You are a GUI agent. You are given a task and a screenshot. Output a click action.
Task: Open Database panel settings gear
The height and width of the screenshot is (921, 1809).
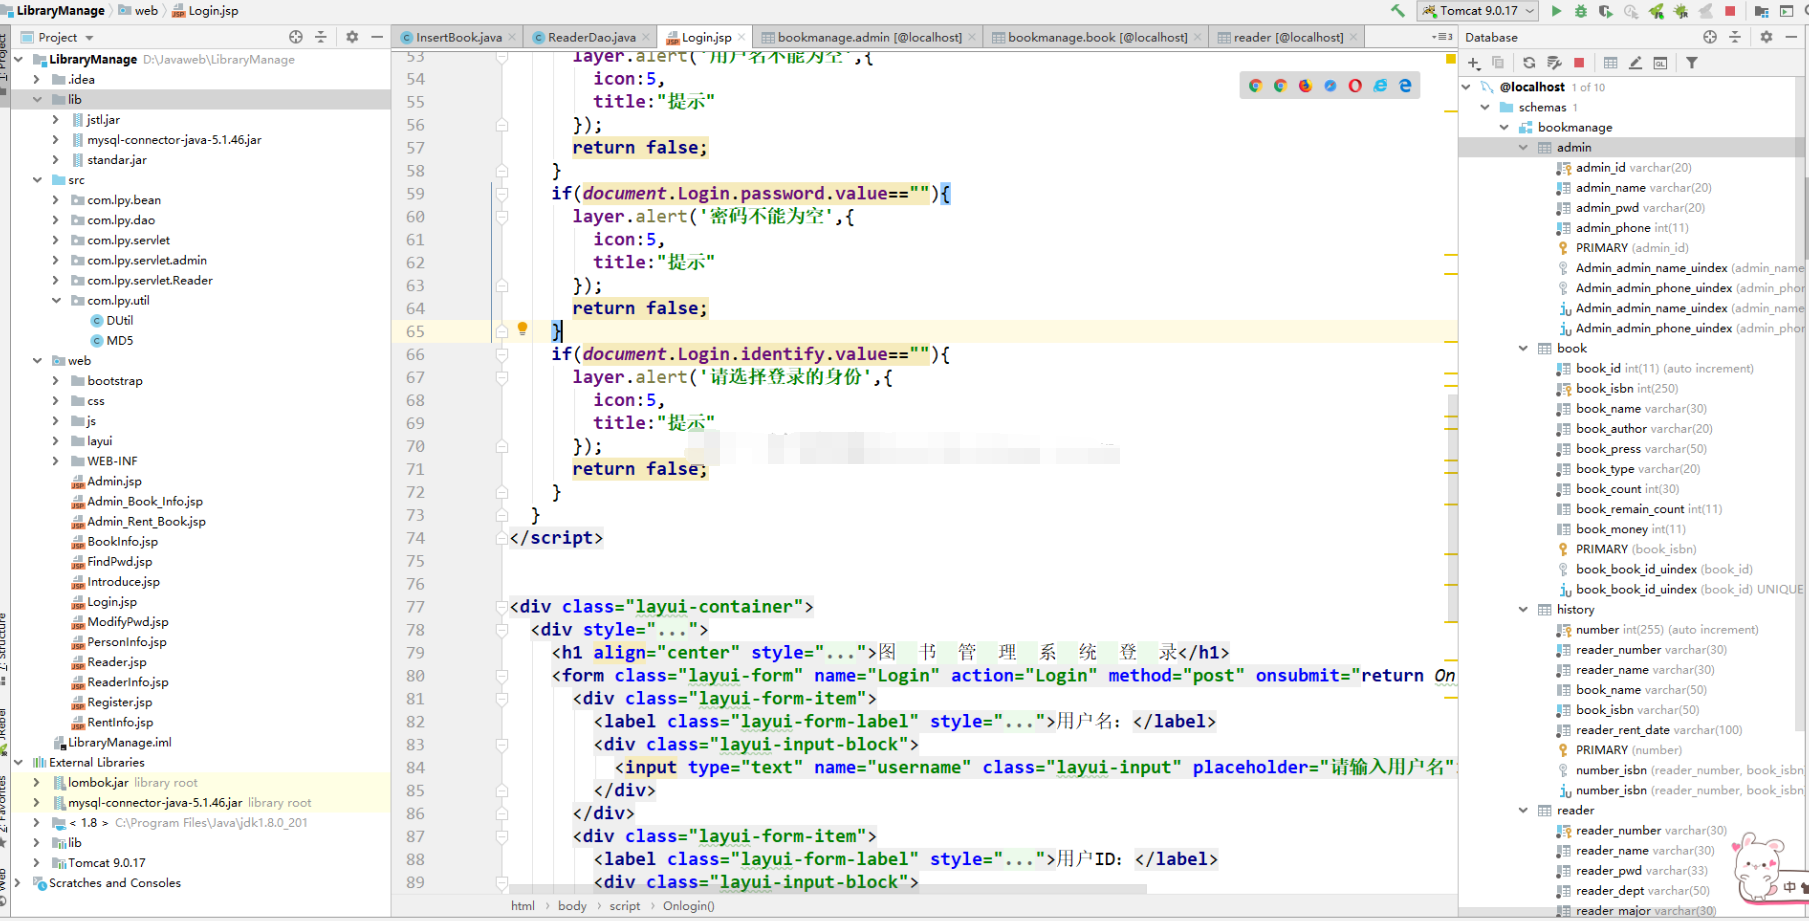pyautogui.click(x=1766, y=37)
